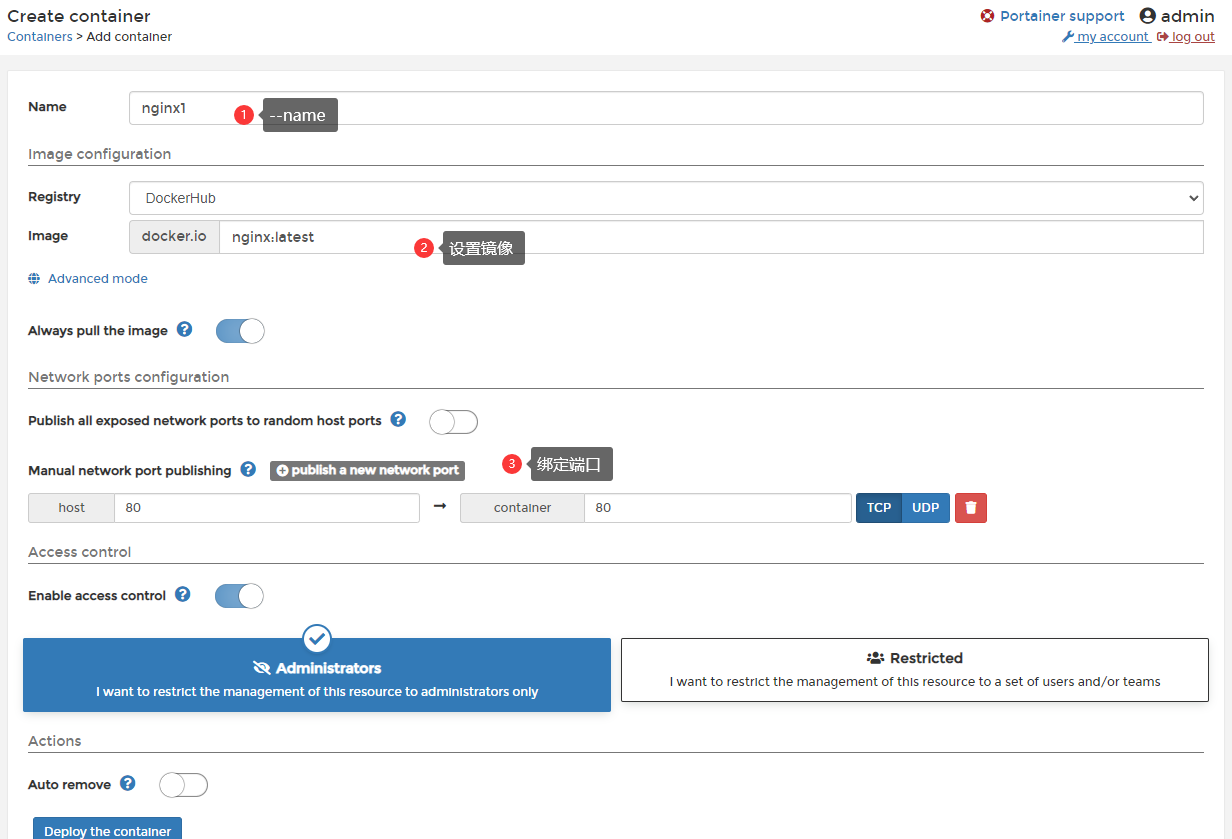The width and height of the screenshot is (1232, 839).
Task: Click publish a new network port button
Action: [367, 470]
